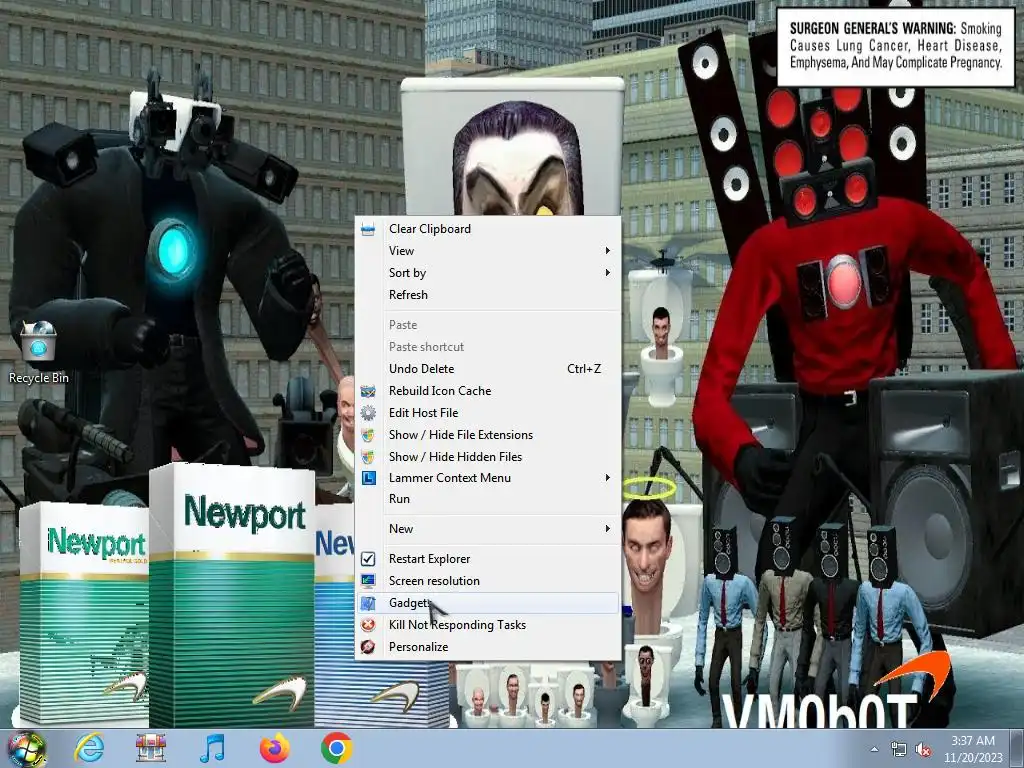
Task: Click the Personalize entry icon
Action: click(368, 647)
